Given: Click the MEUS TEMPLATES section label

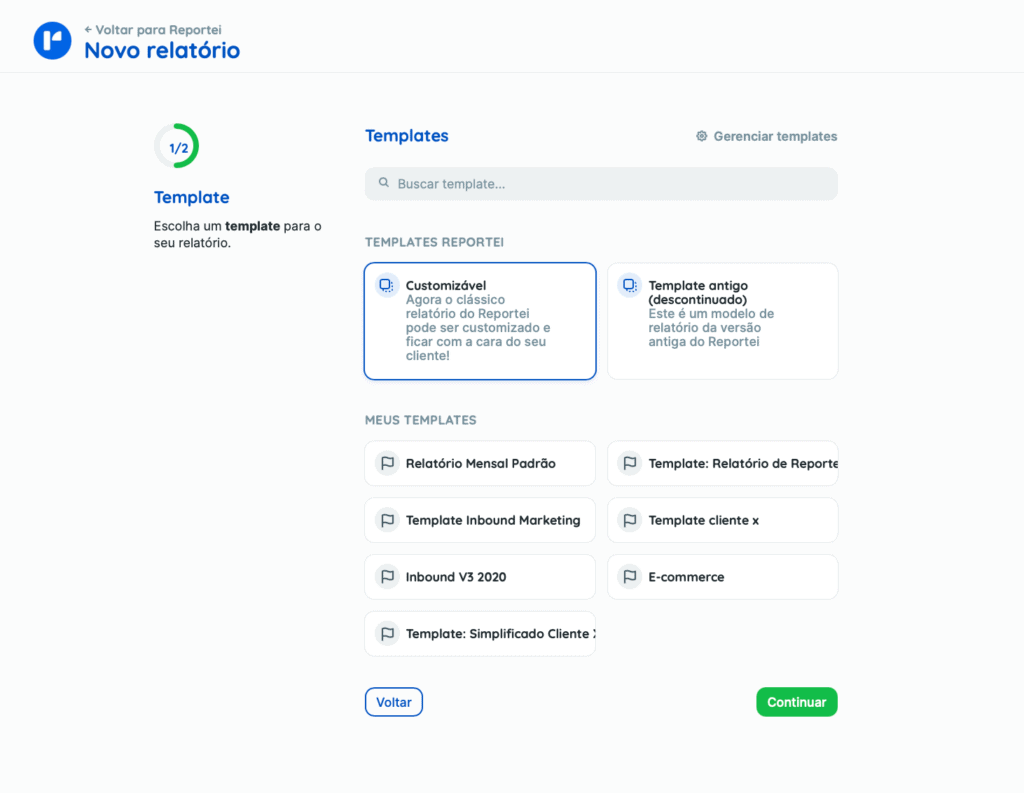Looking at the screenshot, I should 421,420.
